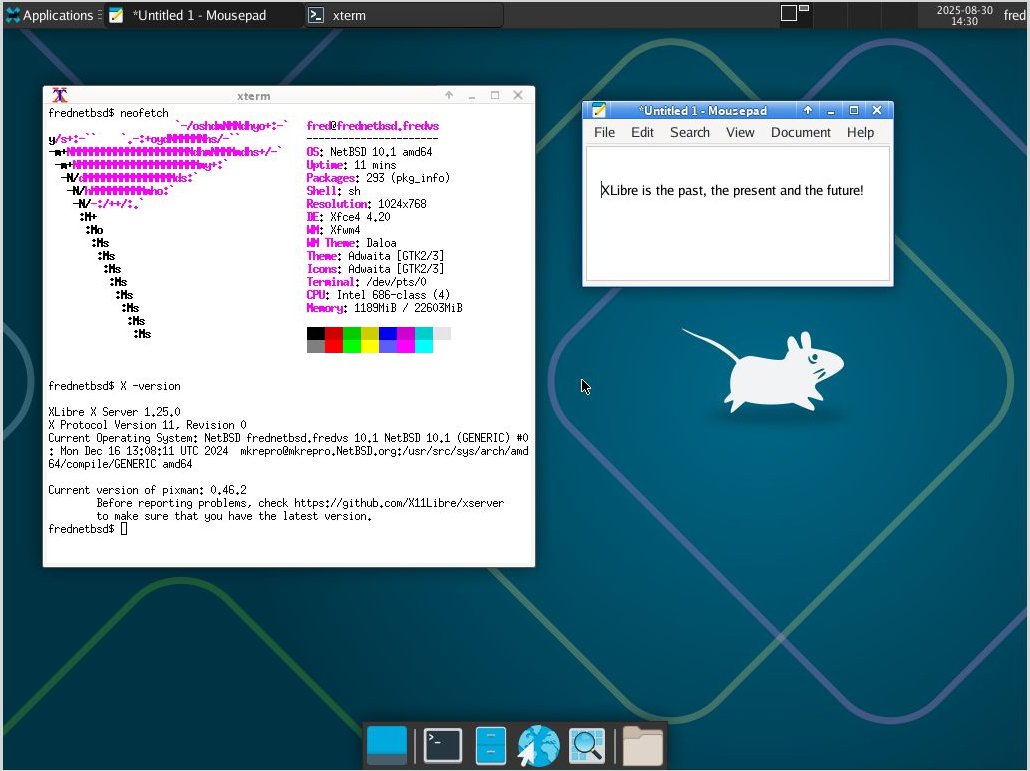Screen dimensions: 1030x771
Task: Launch the web browser globe icon
Action: [x=538, y=745]
